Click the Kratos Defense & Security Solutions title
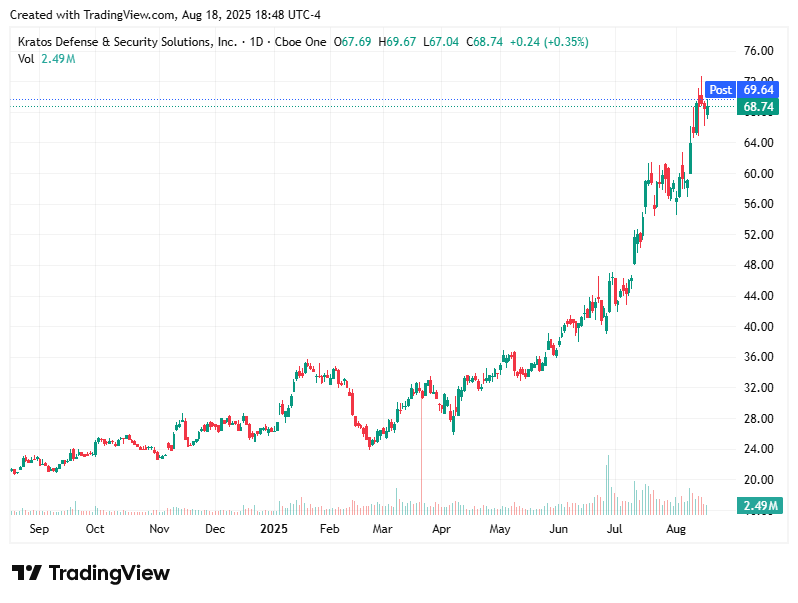This screenshot has width=798, height=603. click(127, 42)
